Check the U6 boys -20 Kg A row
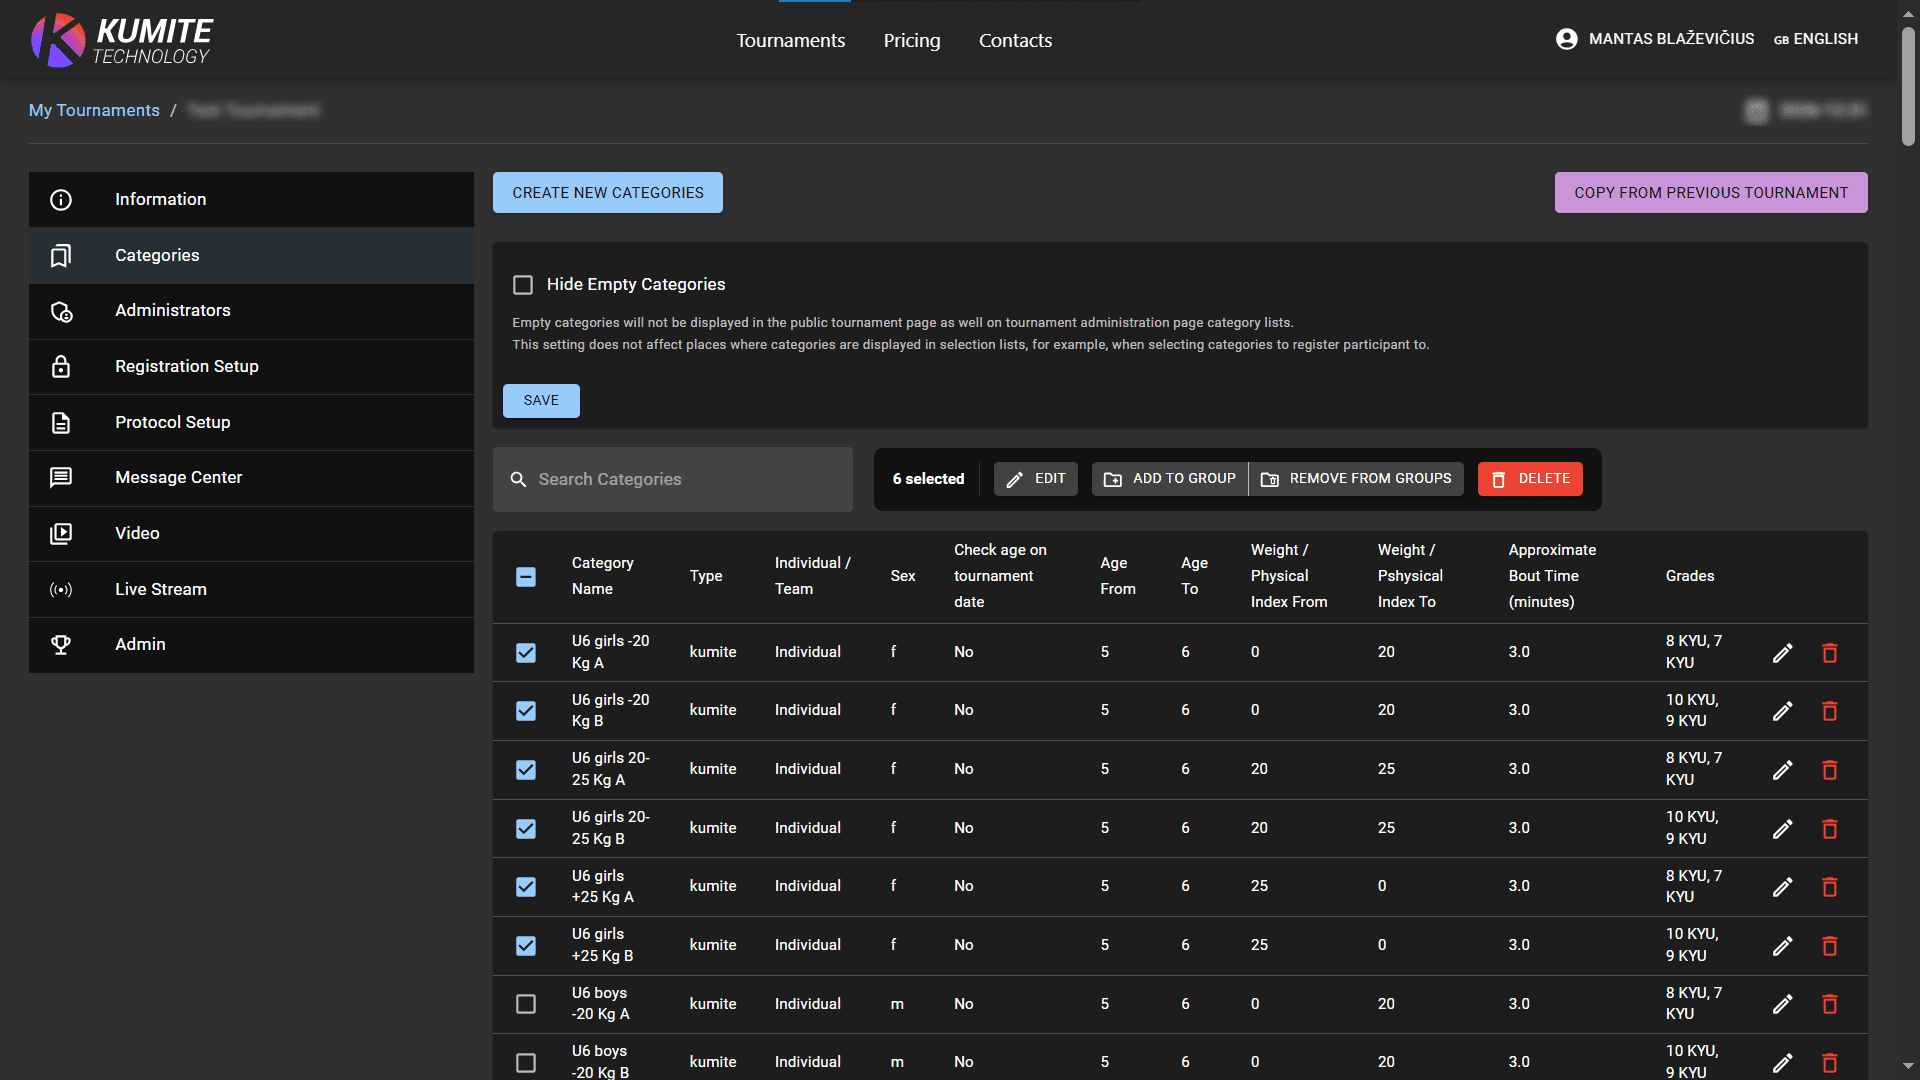 point(526,1004)
